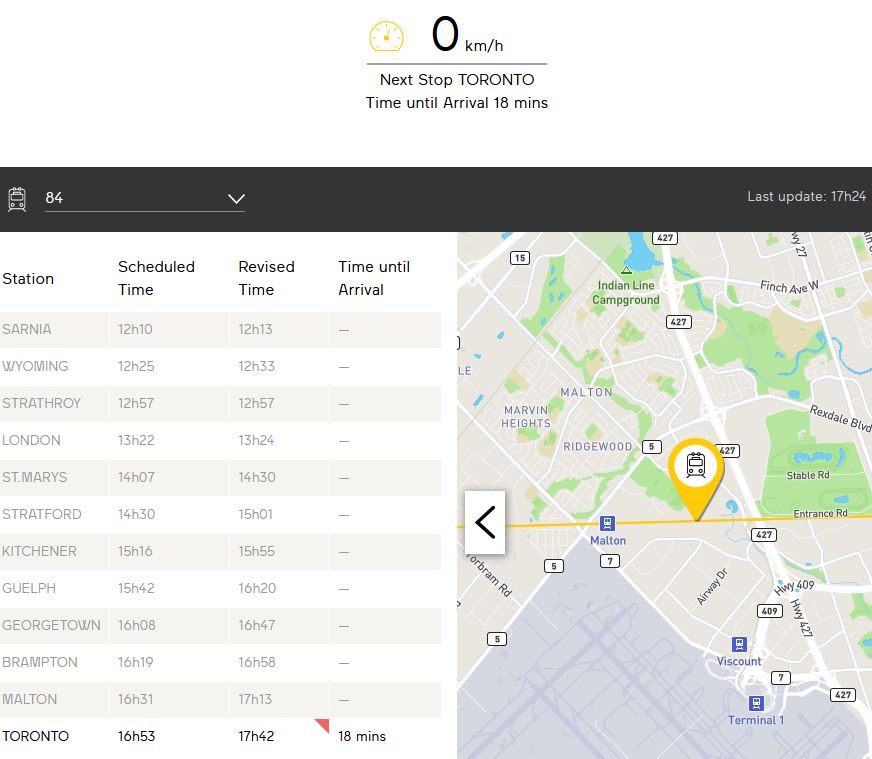Collapse the schedule panel with left arrow
Screen dimensions: 872x759
485,522
